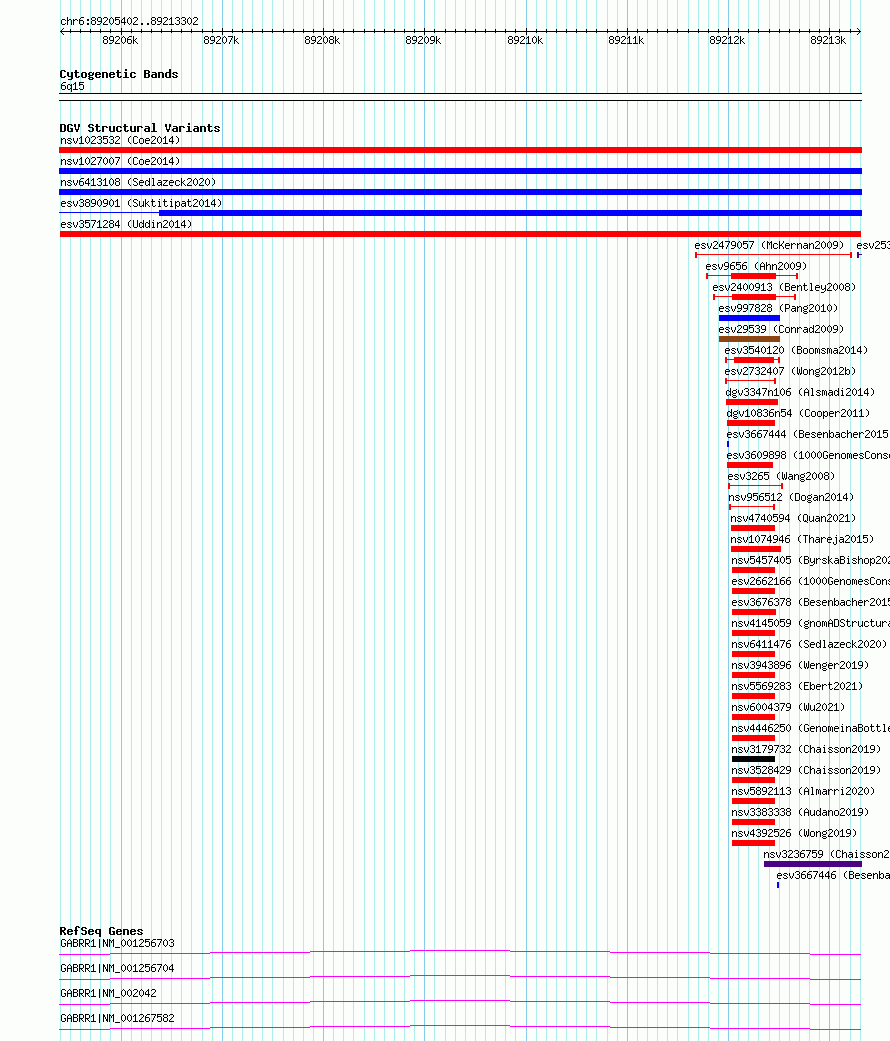Click the esv9656 (Ahn2009) label

(757, 266)
